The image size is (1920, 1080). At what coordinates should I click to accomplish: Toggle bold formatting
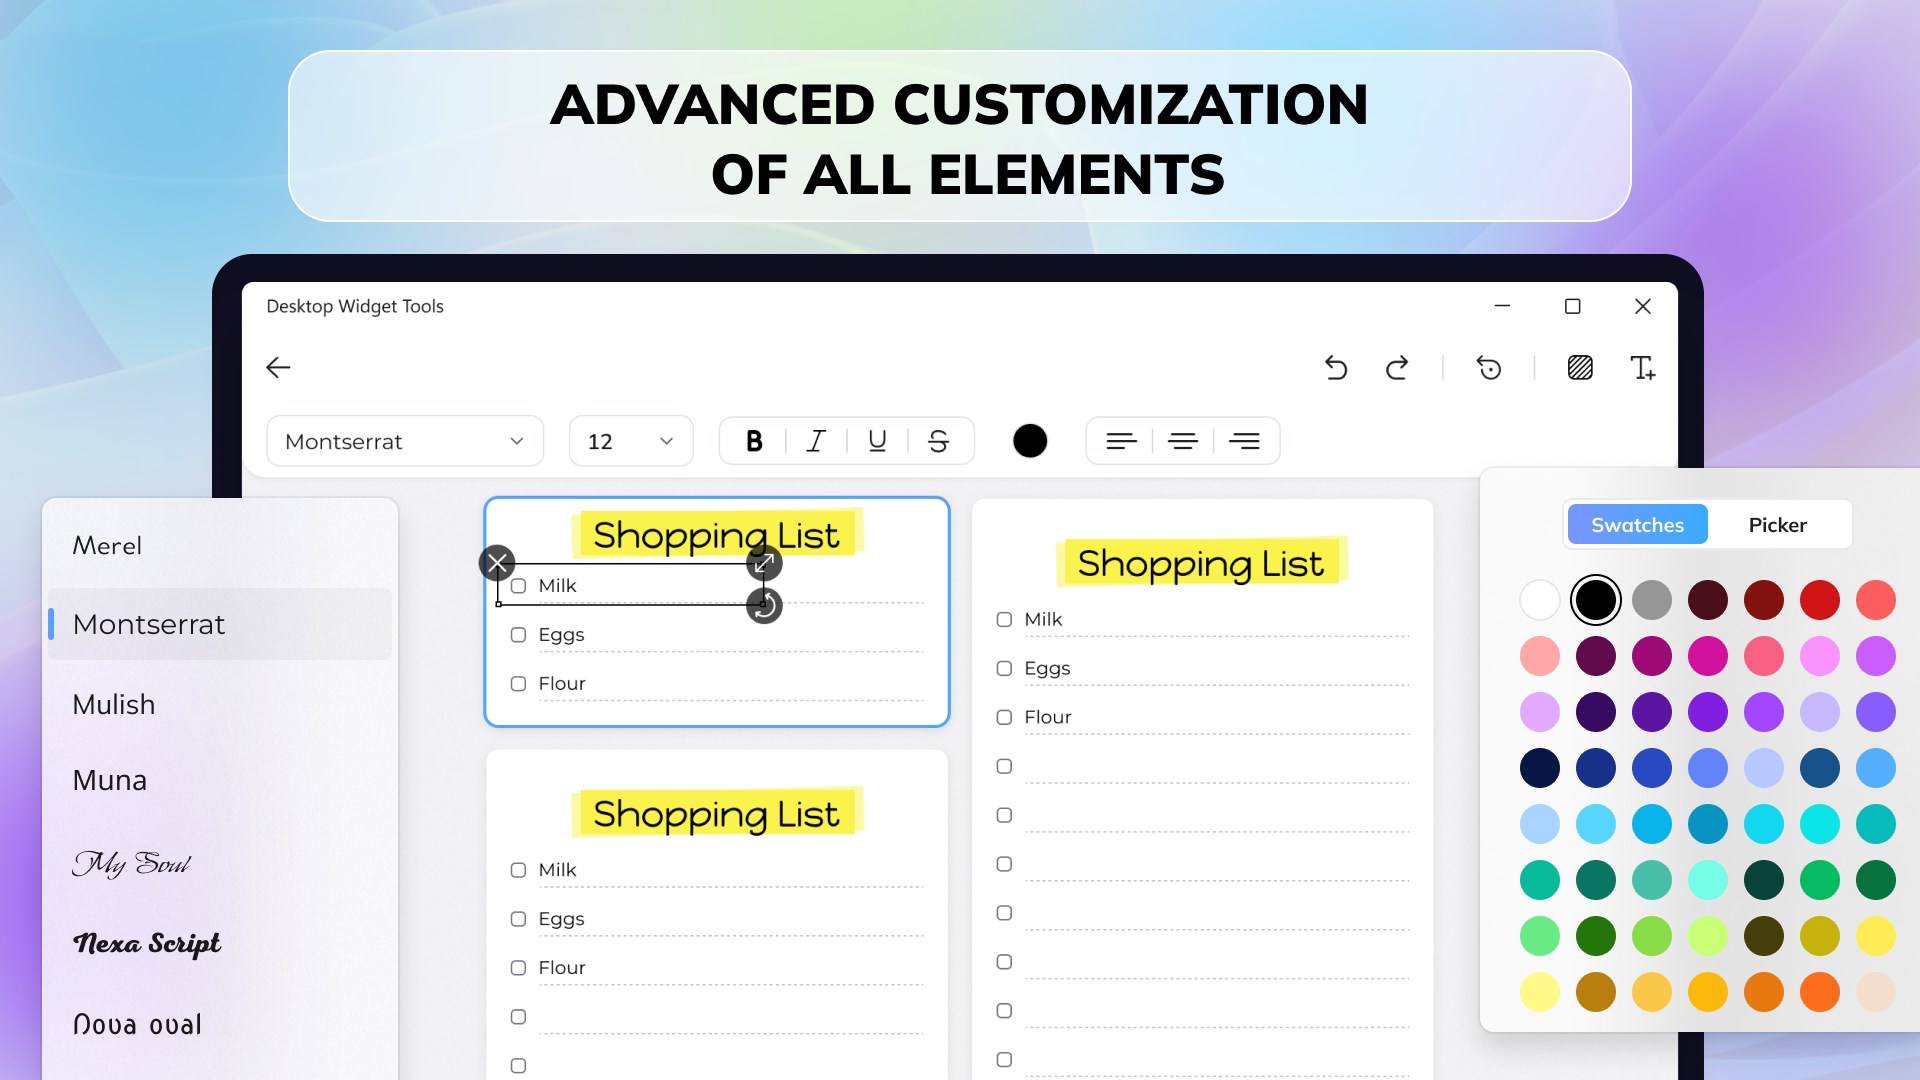[754, 441]
